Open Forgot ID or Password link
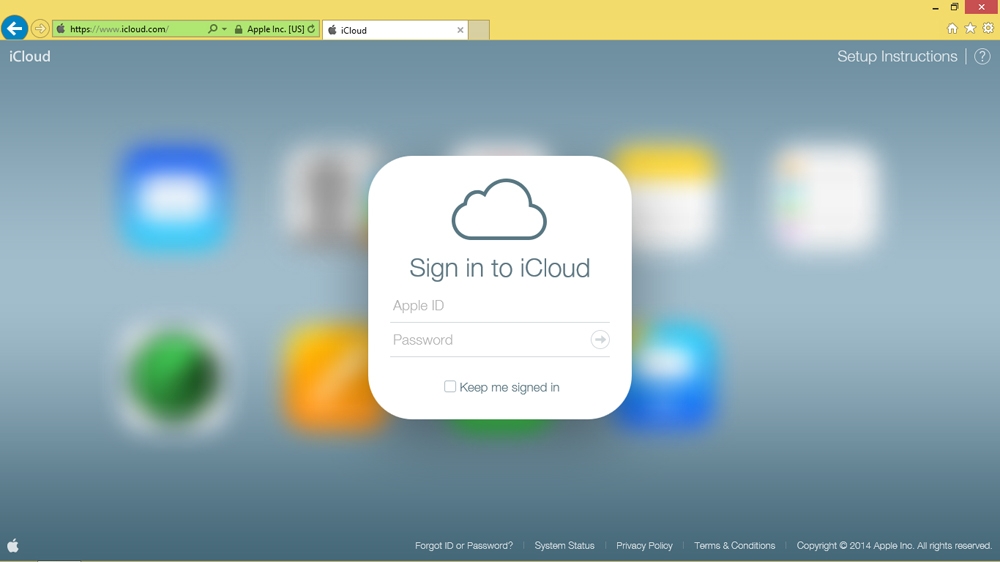Screen dimensions: 1000x562 point(464,545)
